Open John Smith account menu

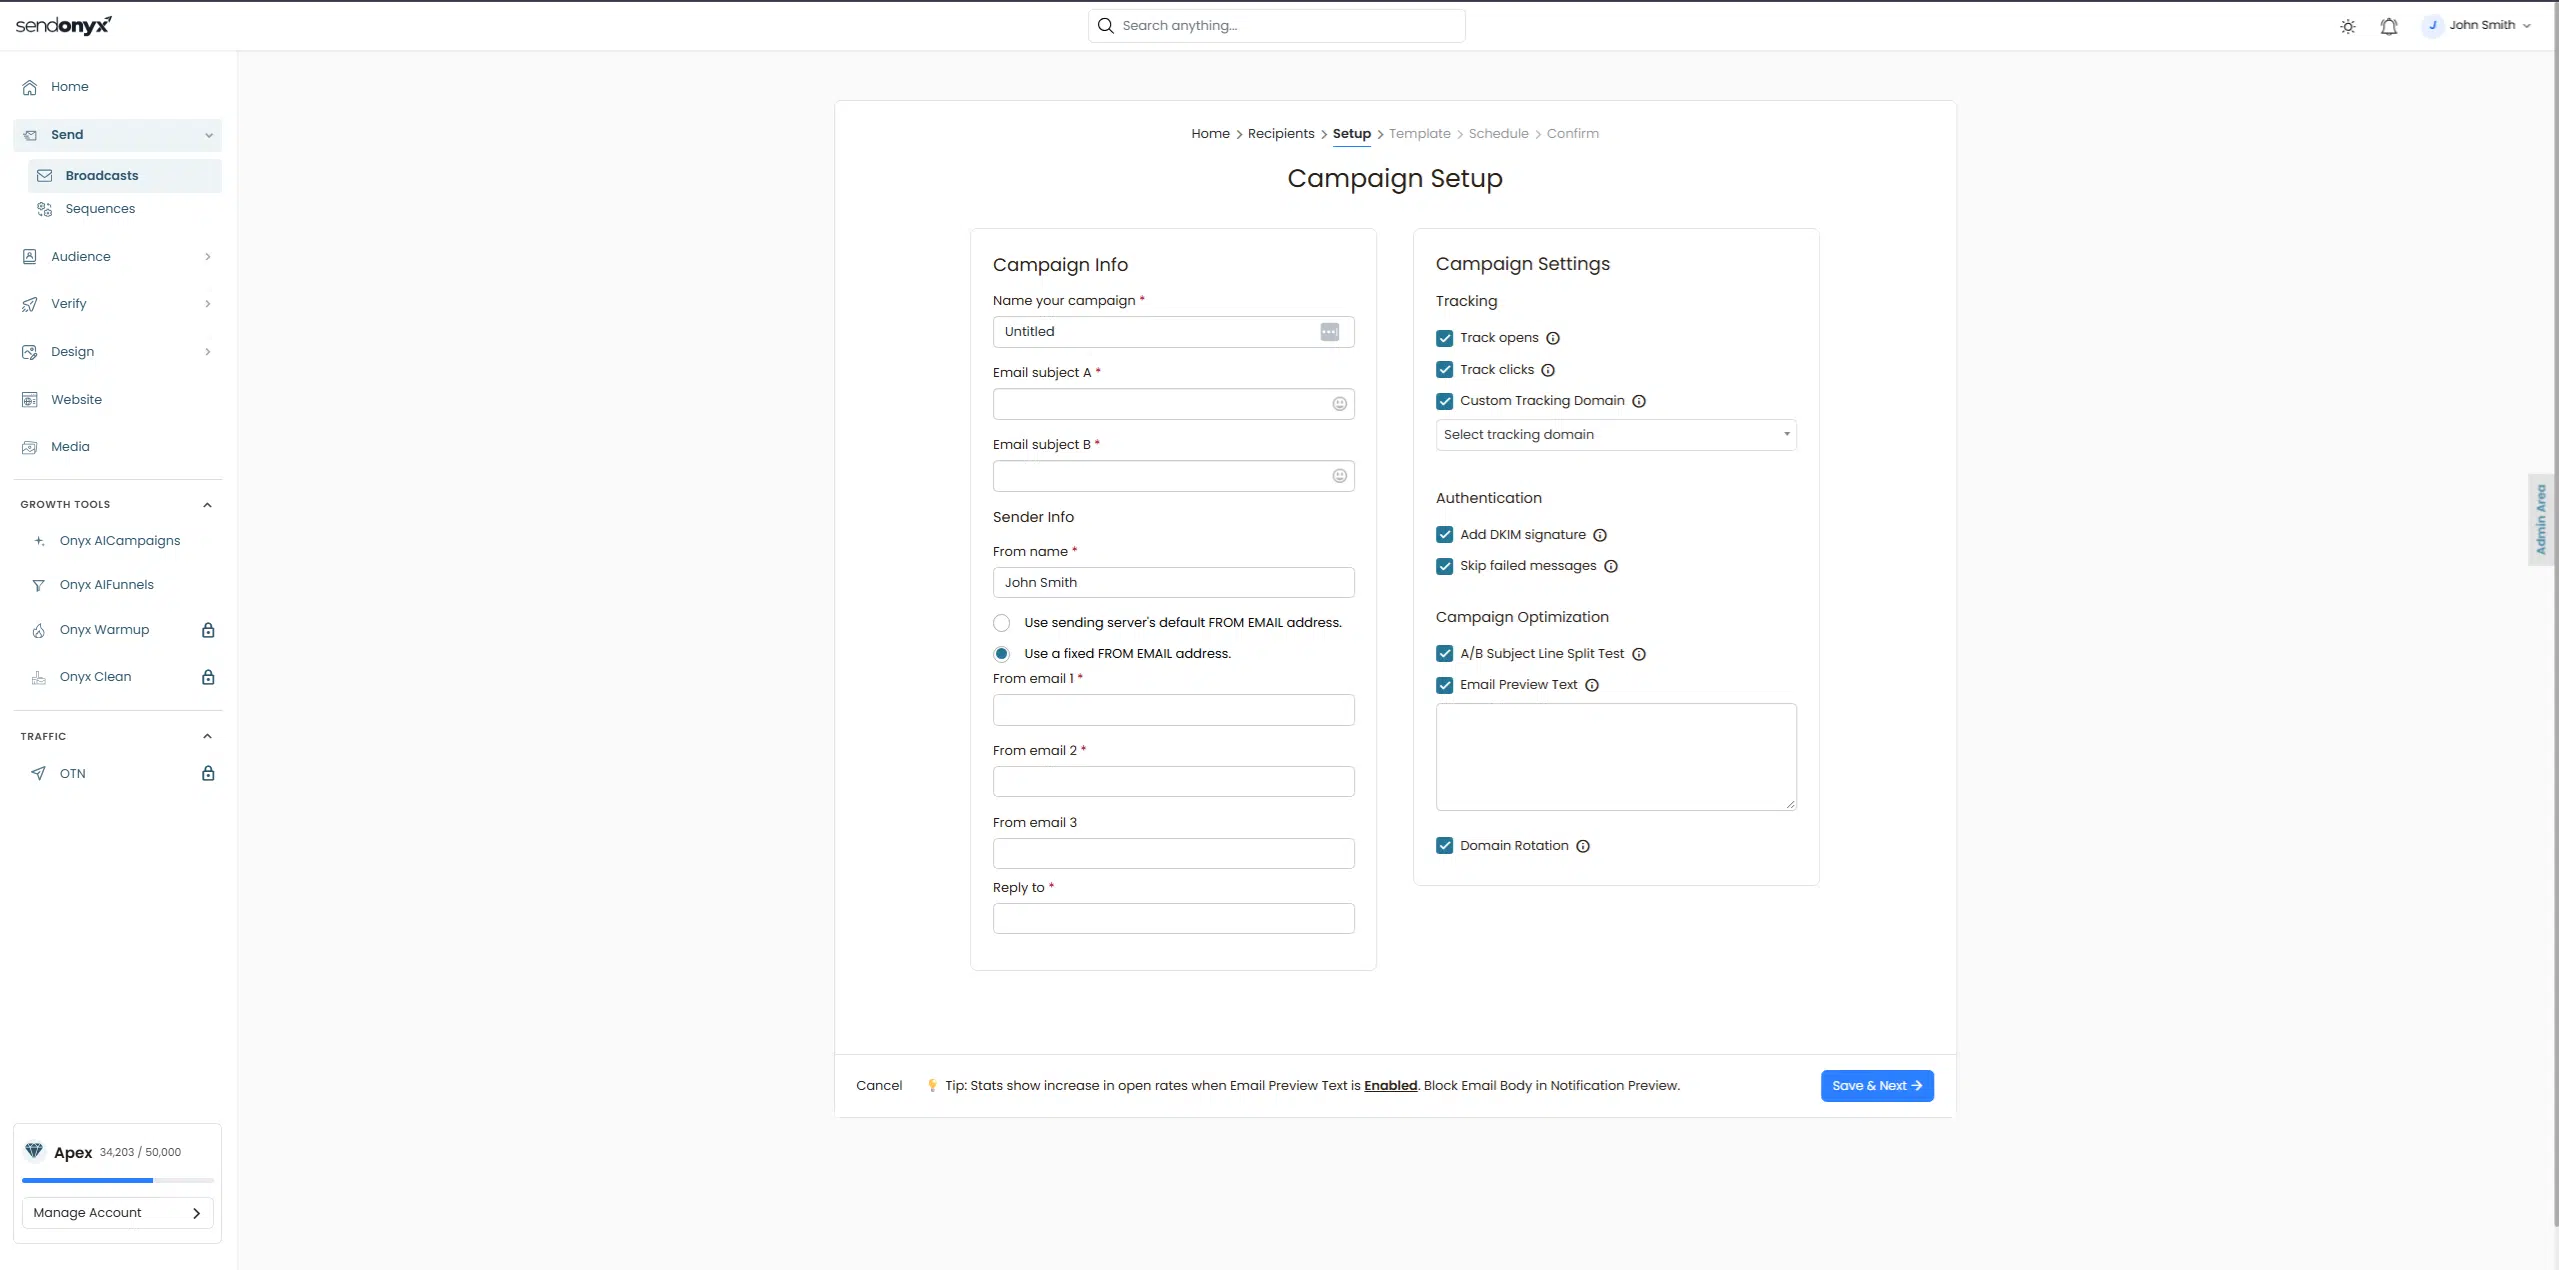[x=2476, y=26]
